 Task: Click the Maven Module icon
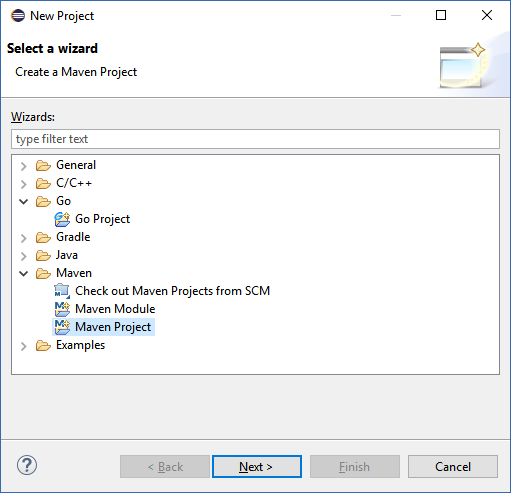coord(62,309)
